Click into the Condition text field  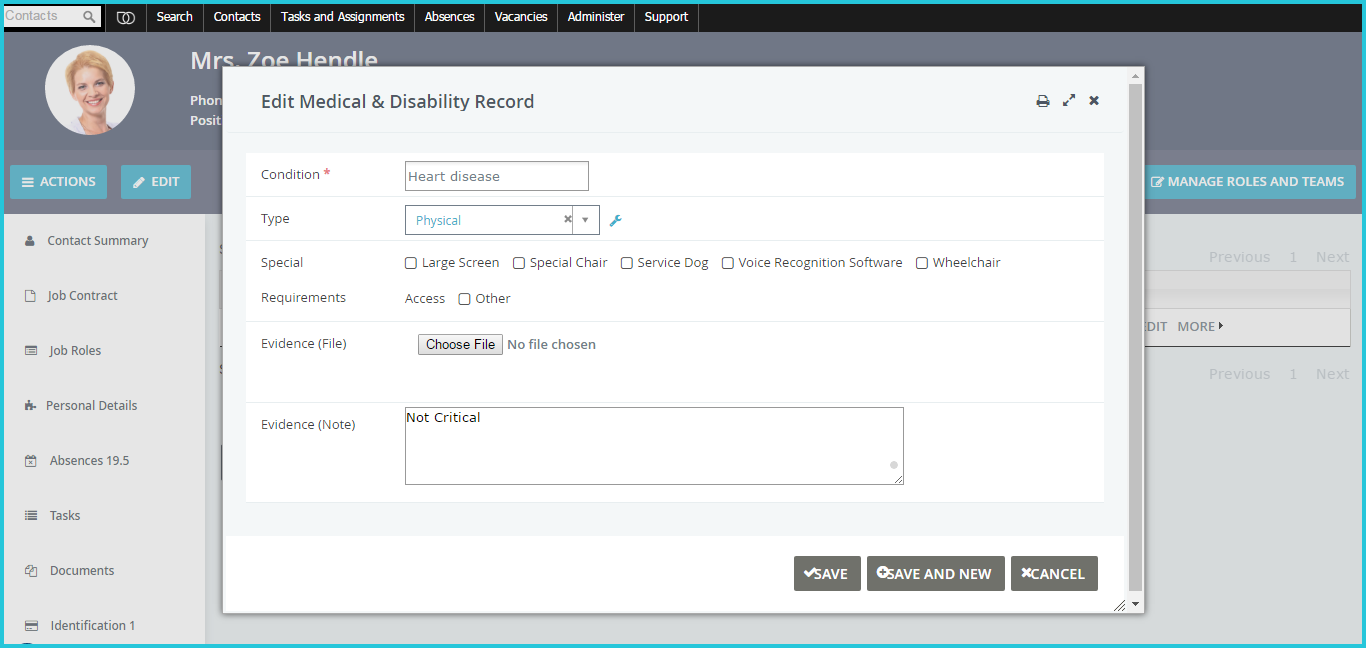click(497, 176)
